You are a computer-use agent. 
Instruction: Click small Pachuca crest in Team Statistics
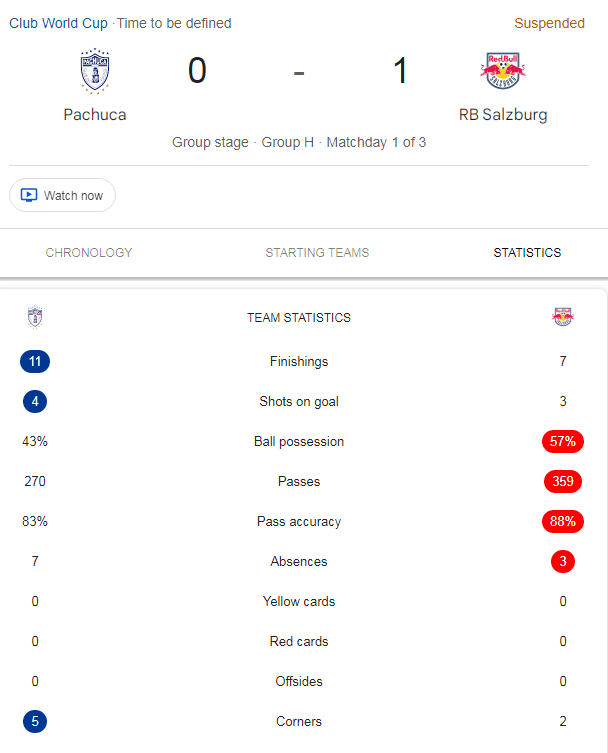point(35,317)
